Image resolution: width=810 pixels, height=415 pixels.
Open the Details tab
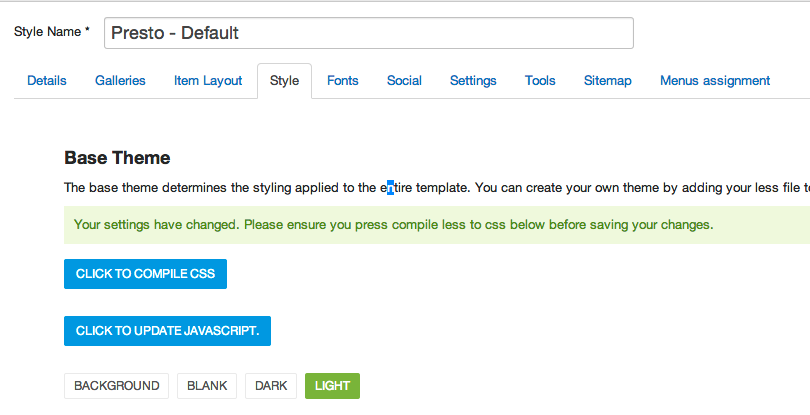46,81
